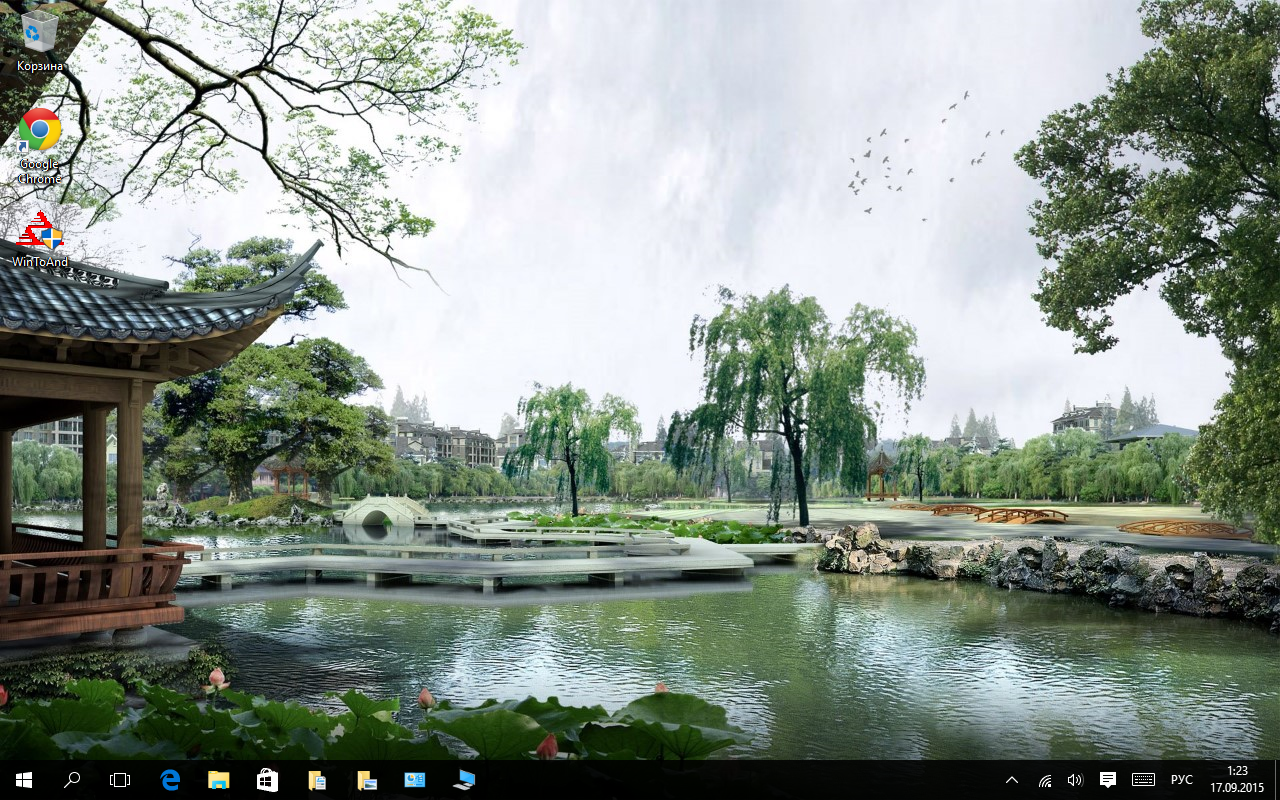This screenshot has width=1280, height=800.
Task: Show hidden system tray icons
Action: point(1012,780)
